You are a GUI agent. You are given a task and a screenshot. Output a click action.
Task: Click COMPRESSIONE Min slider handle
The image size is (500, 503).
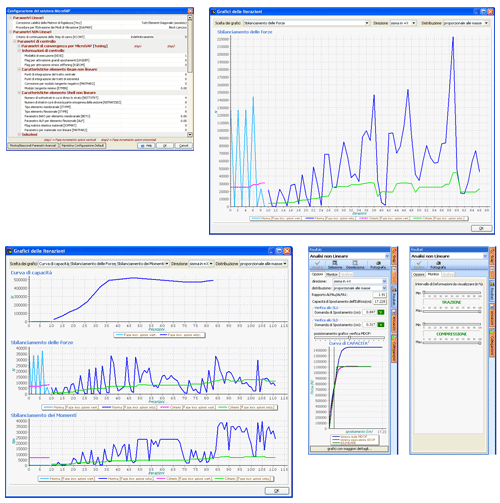424,324
